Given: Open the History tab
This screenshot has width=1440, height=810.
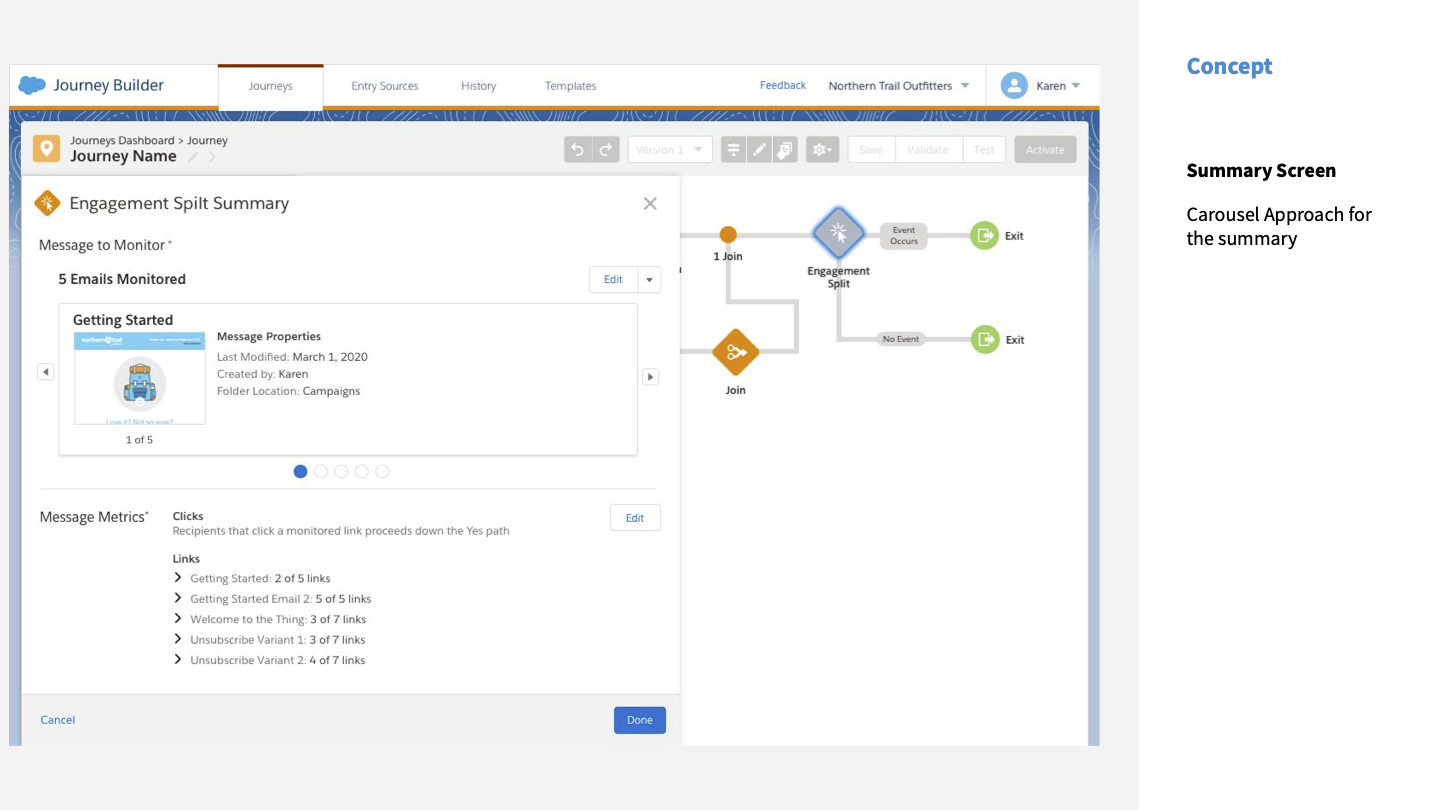Looking at the screenshot, I should [478, 86].
